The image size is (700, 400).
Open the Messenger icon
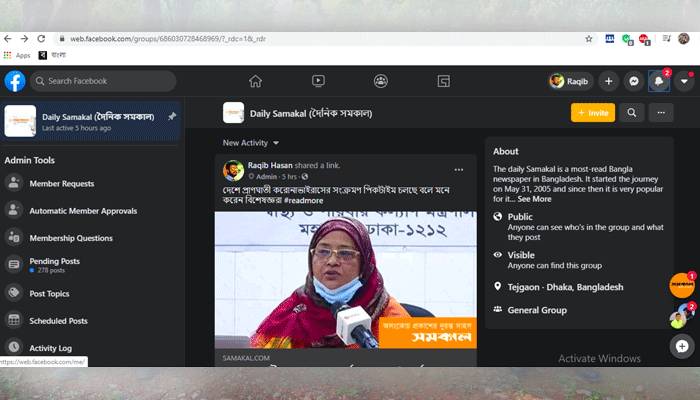click(x=633, y=81)
